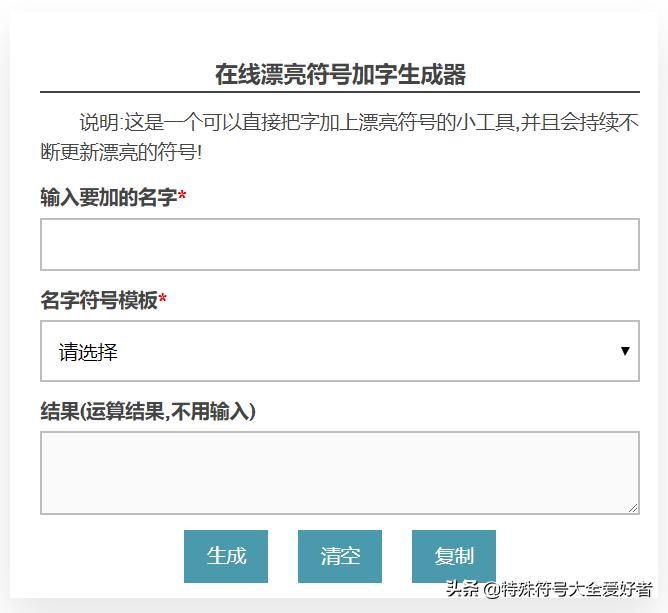
Task: Click the 在线漂亮符号加字生成器 heading
Action: tap(340, 74)
